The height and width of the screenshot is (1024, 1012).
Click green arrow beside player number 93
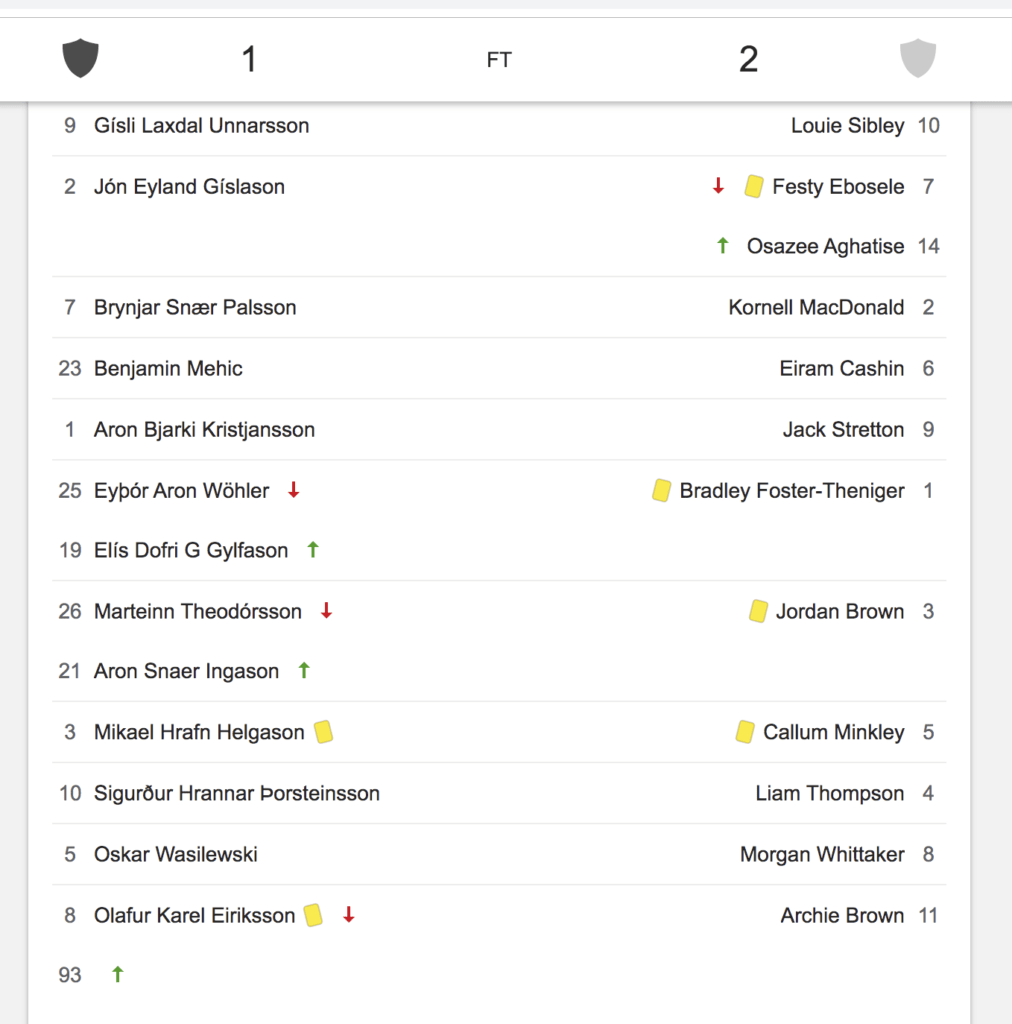[118, 974]
